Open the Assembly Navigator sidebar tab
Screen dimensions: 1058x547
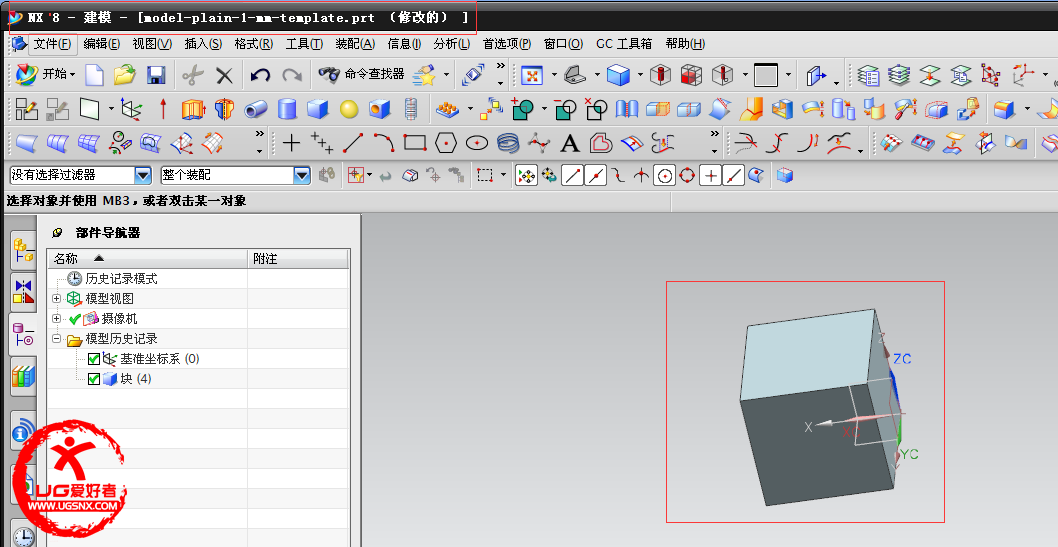(23, 250)
